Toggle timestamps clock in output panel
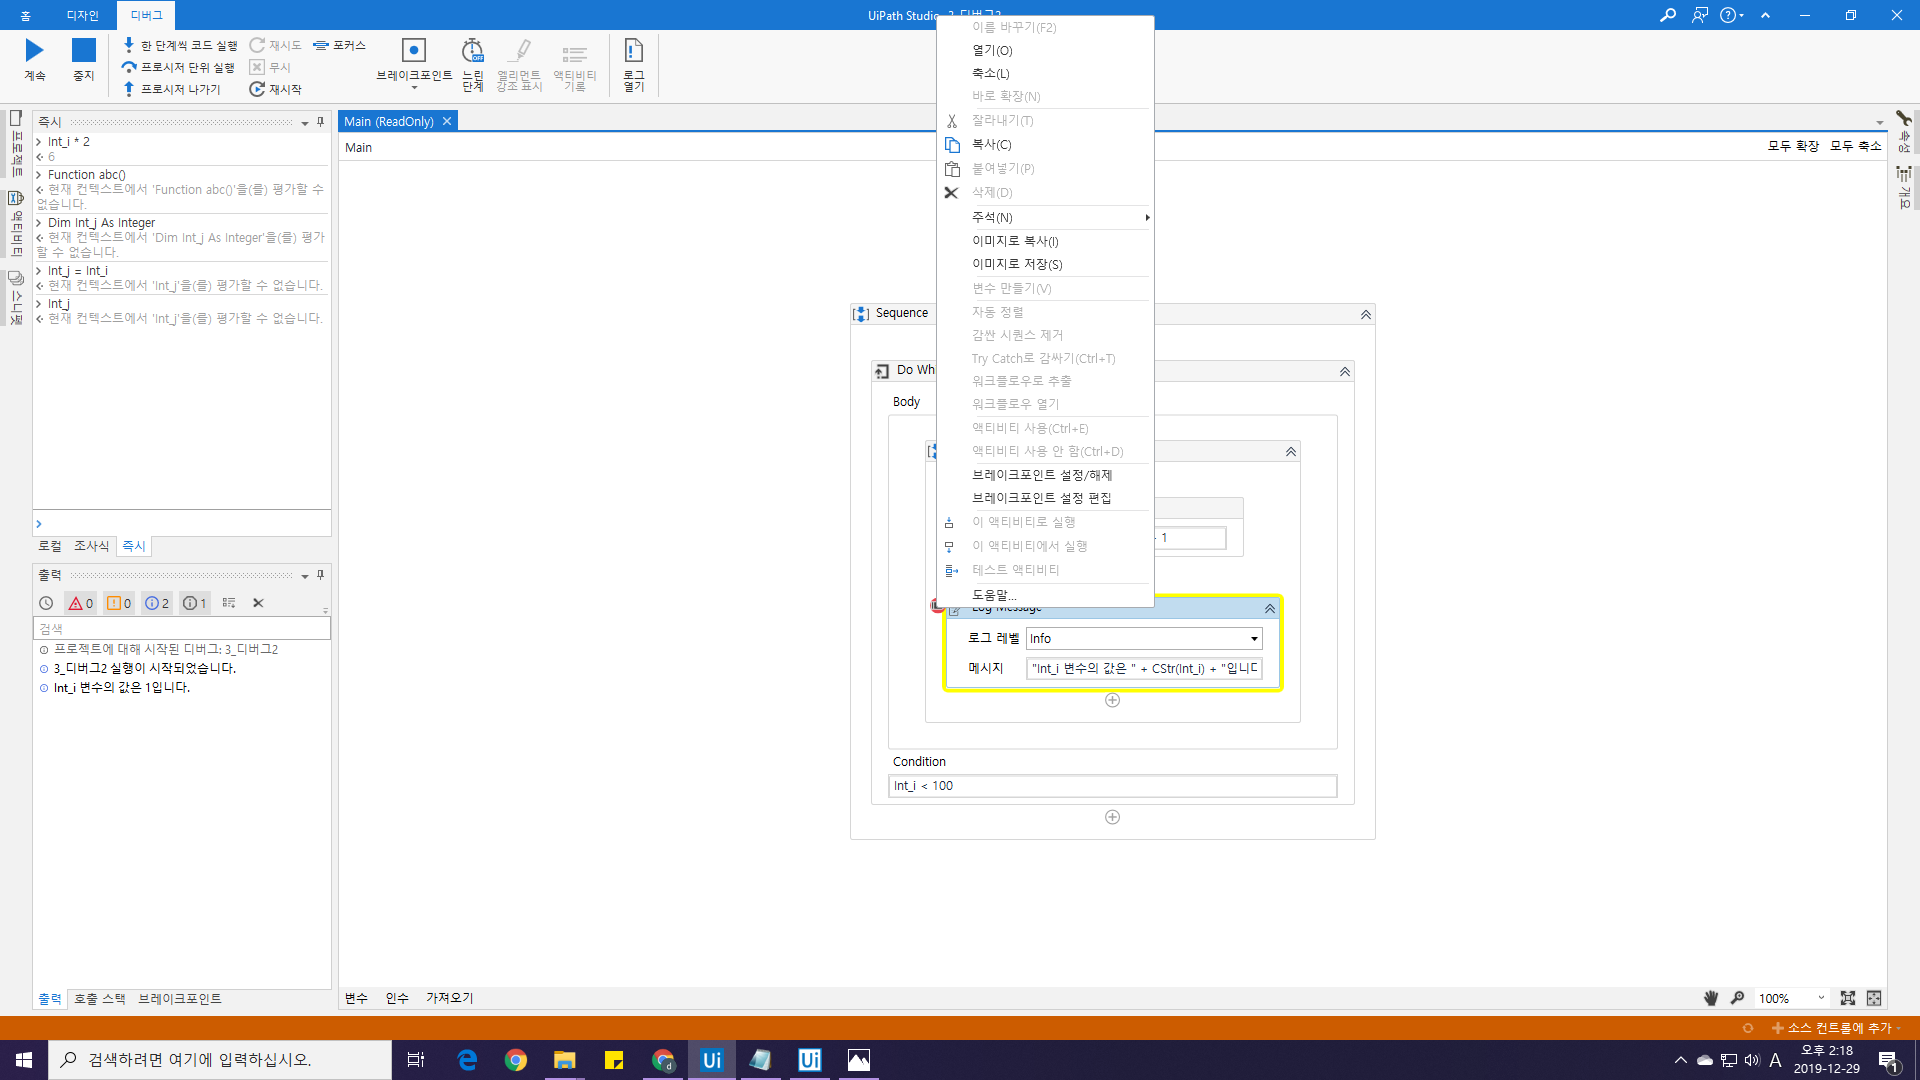 (x=46, y=603)
